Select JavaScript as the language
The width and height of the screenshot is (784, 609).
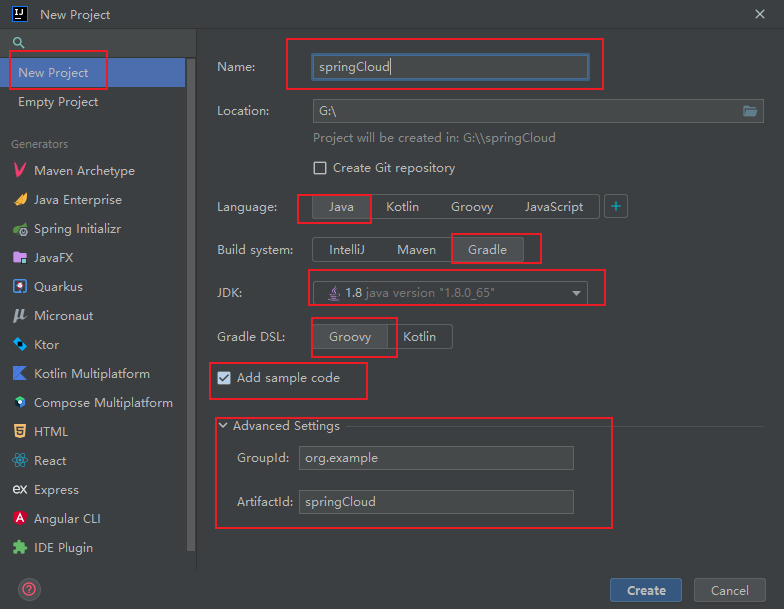point(554,207)
